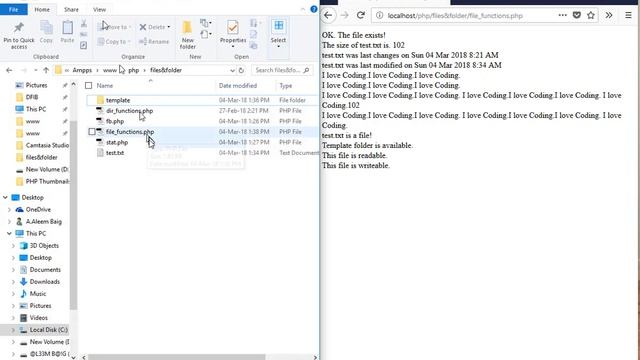Viewport: 640px width, 360px height.
Task: Toggle select-all checkbox in file list header
Action: [x=89, y=86]
